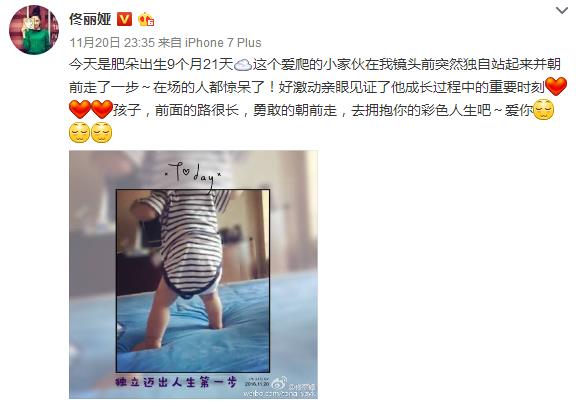Viewport: 579px width, 406px height.
Task: Expand the post options chevron menu
Action: tap(562, 10)
